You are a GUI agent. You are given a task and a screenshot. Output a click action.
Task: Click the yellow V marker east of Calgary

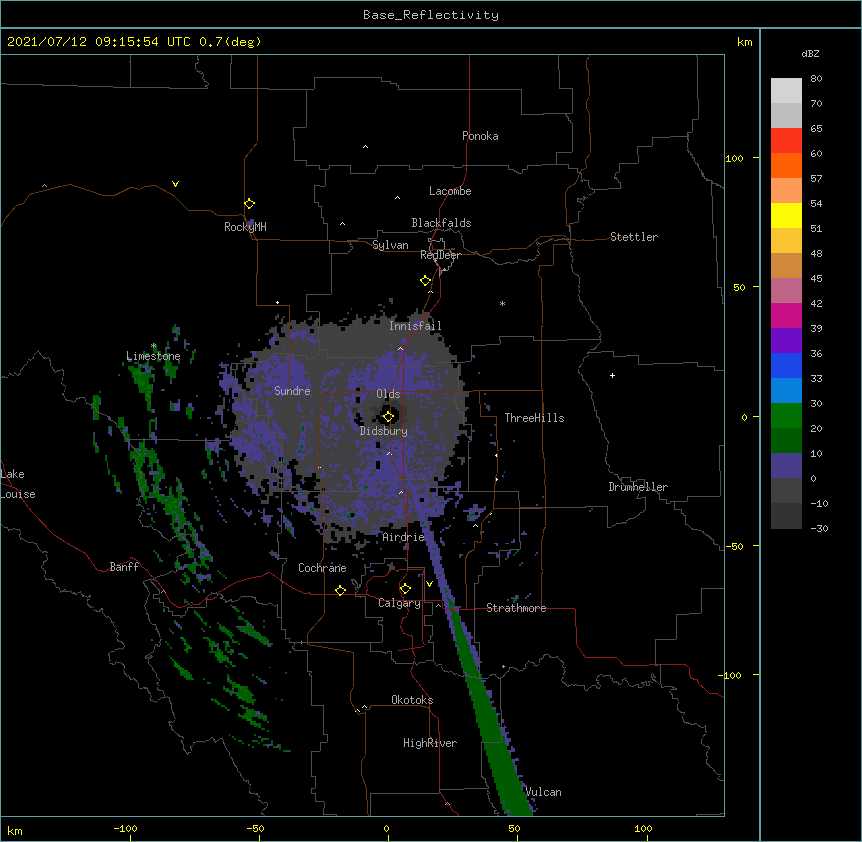(429, 584)
